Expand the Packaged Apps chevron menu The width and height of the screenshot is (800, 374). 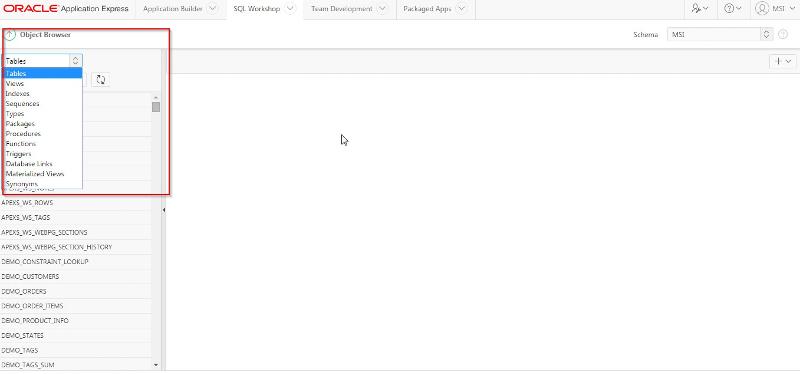click(461, 9)
